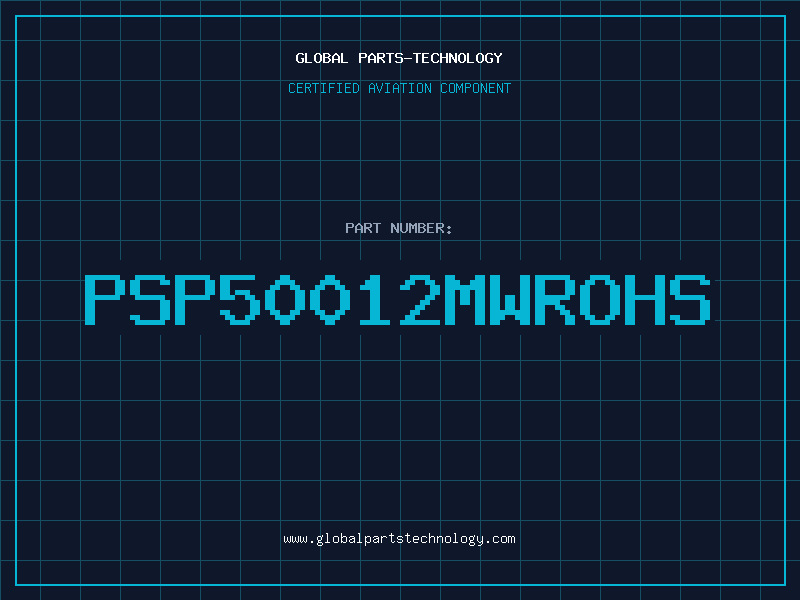This screenshot has height=600, width=800.
Task: Click the 'GLOBAL PARTS-TECHNOLOGY' heading
Action: click(399, 58)
